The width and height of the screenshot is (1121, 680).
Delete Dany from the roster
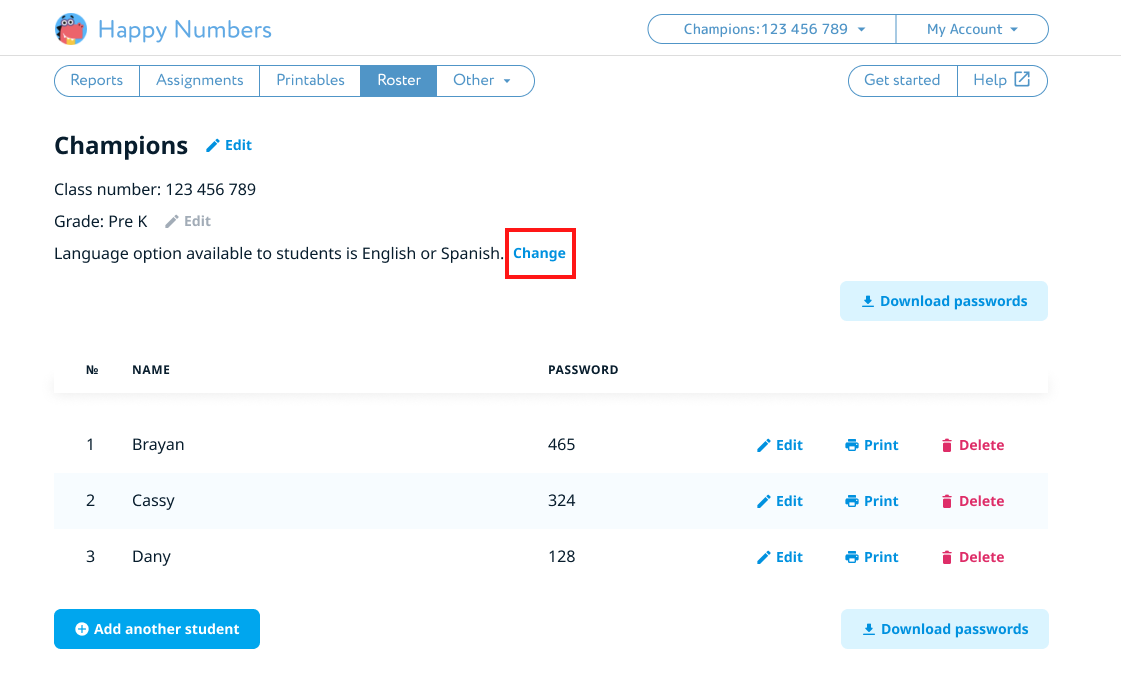pos(972,557)
